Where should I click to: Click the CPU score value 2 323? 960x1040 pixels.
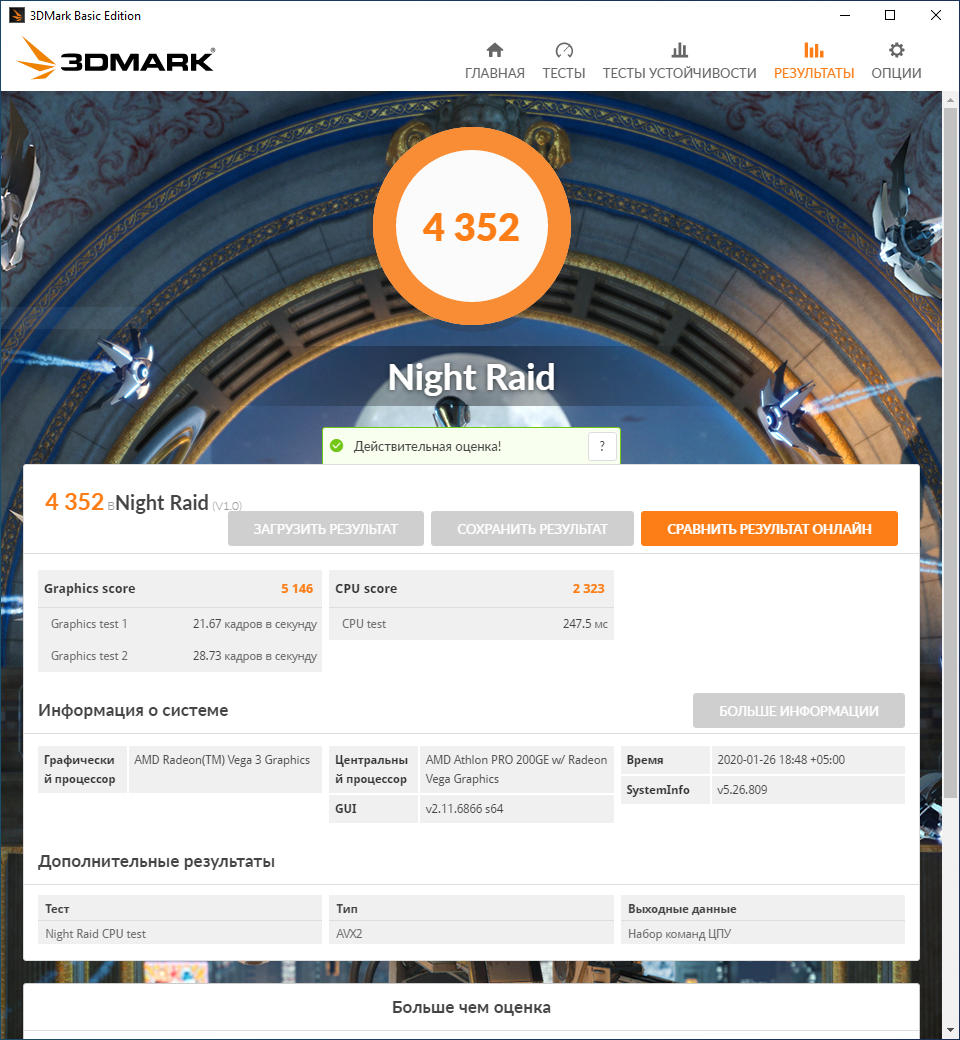pyautogui.click(x=588, y=588)
